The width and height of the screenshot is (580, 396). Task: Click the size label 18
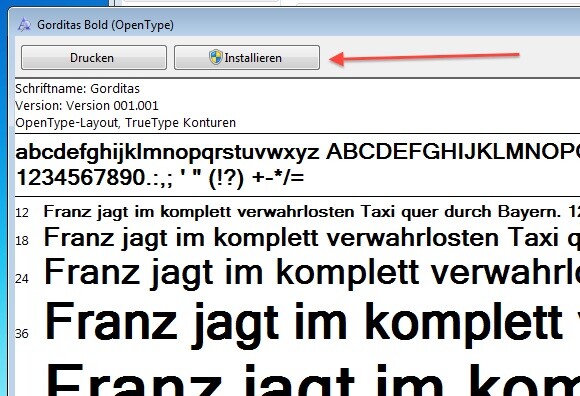click(x=22, y=241)
